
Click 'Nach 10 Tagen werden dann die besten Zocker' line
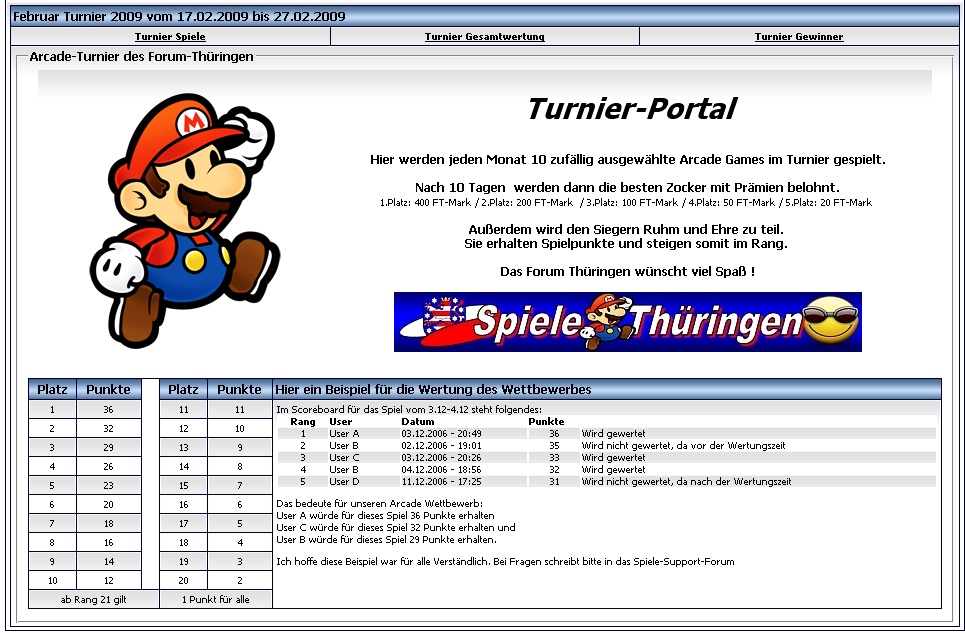[627, 188]
